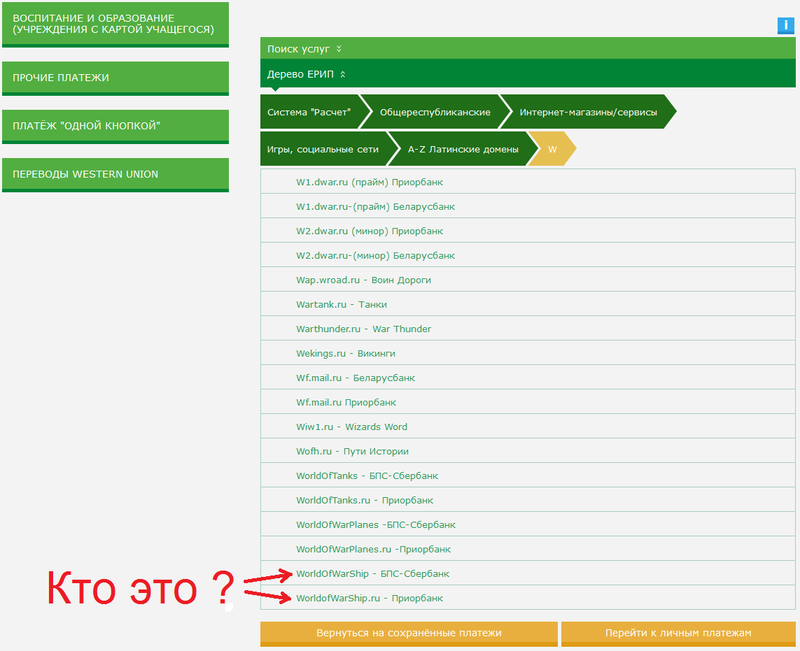This screenshot has height=651, width=800.
Task: Select Wekings.ru - Викинги
Action: point(528,353)
